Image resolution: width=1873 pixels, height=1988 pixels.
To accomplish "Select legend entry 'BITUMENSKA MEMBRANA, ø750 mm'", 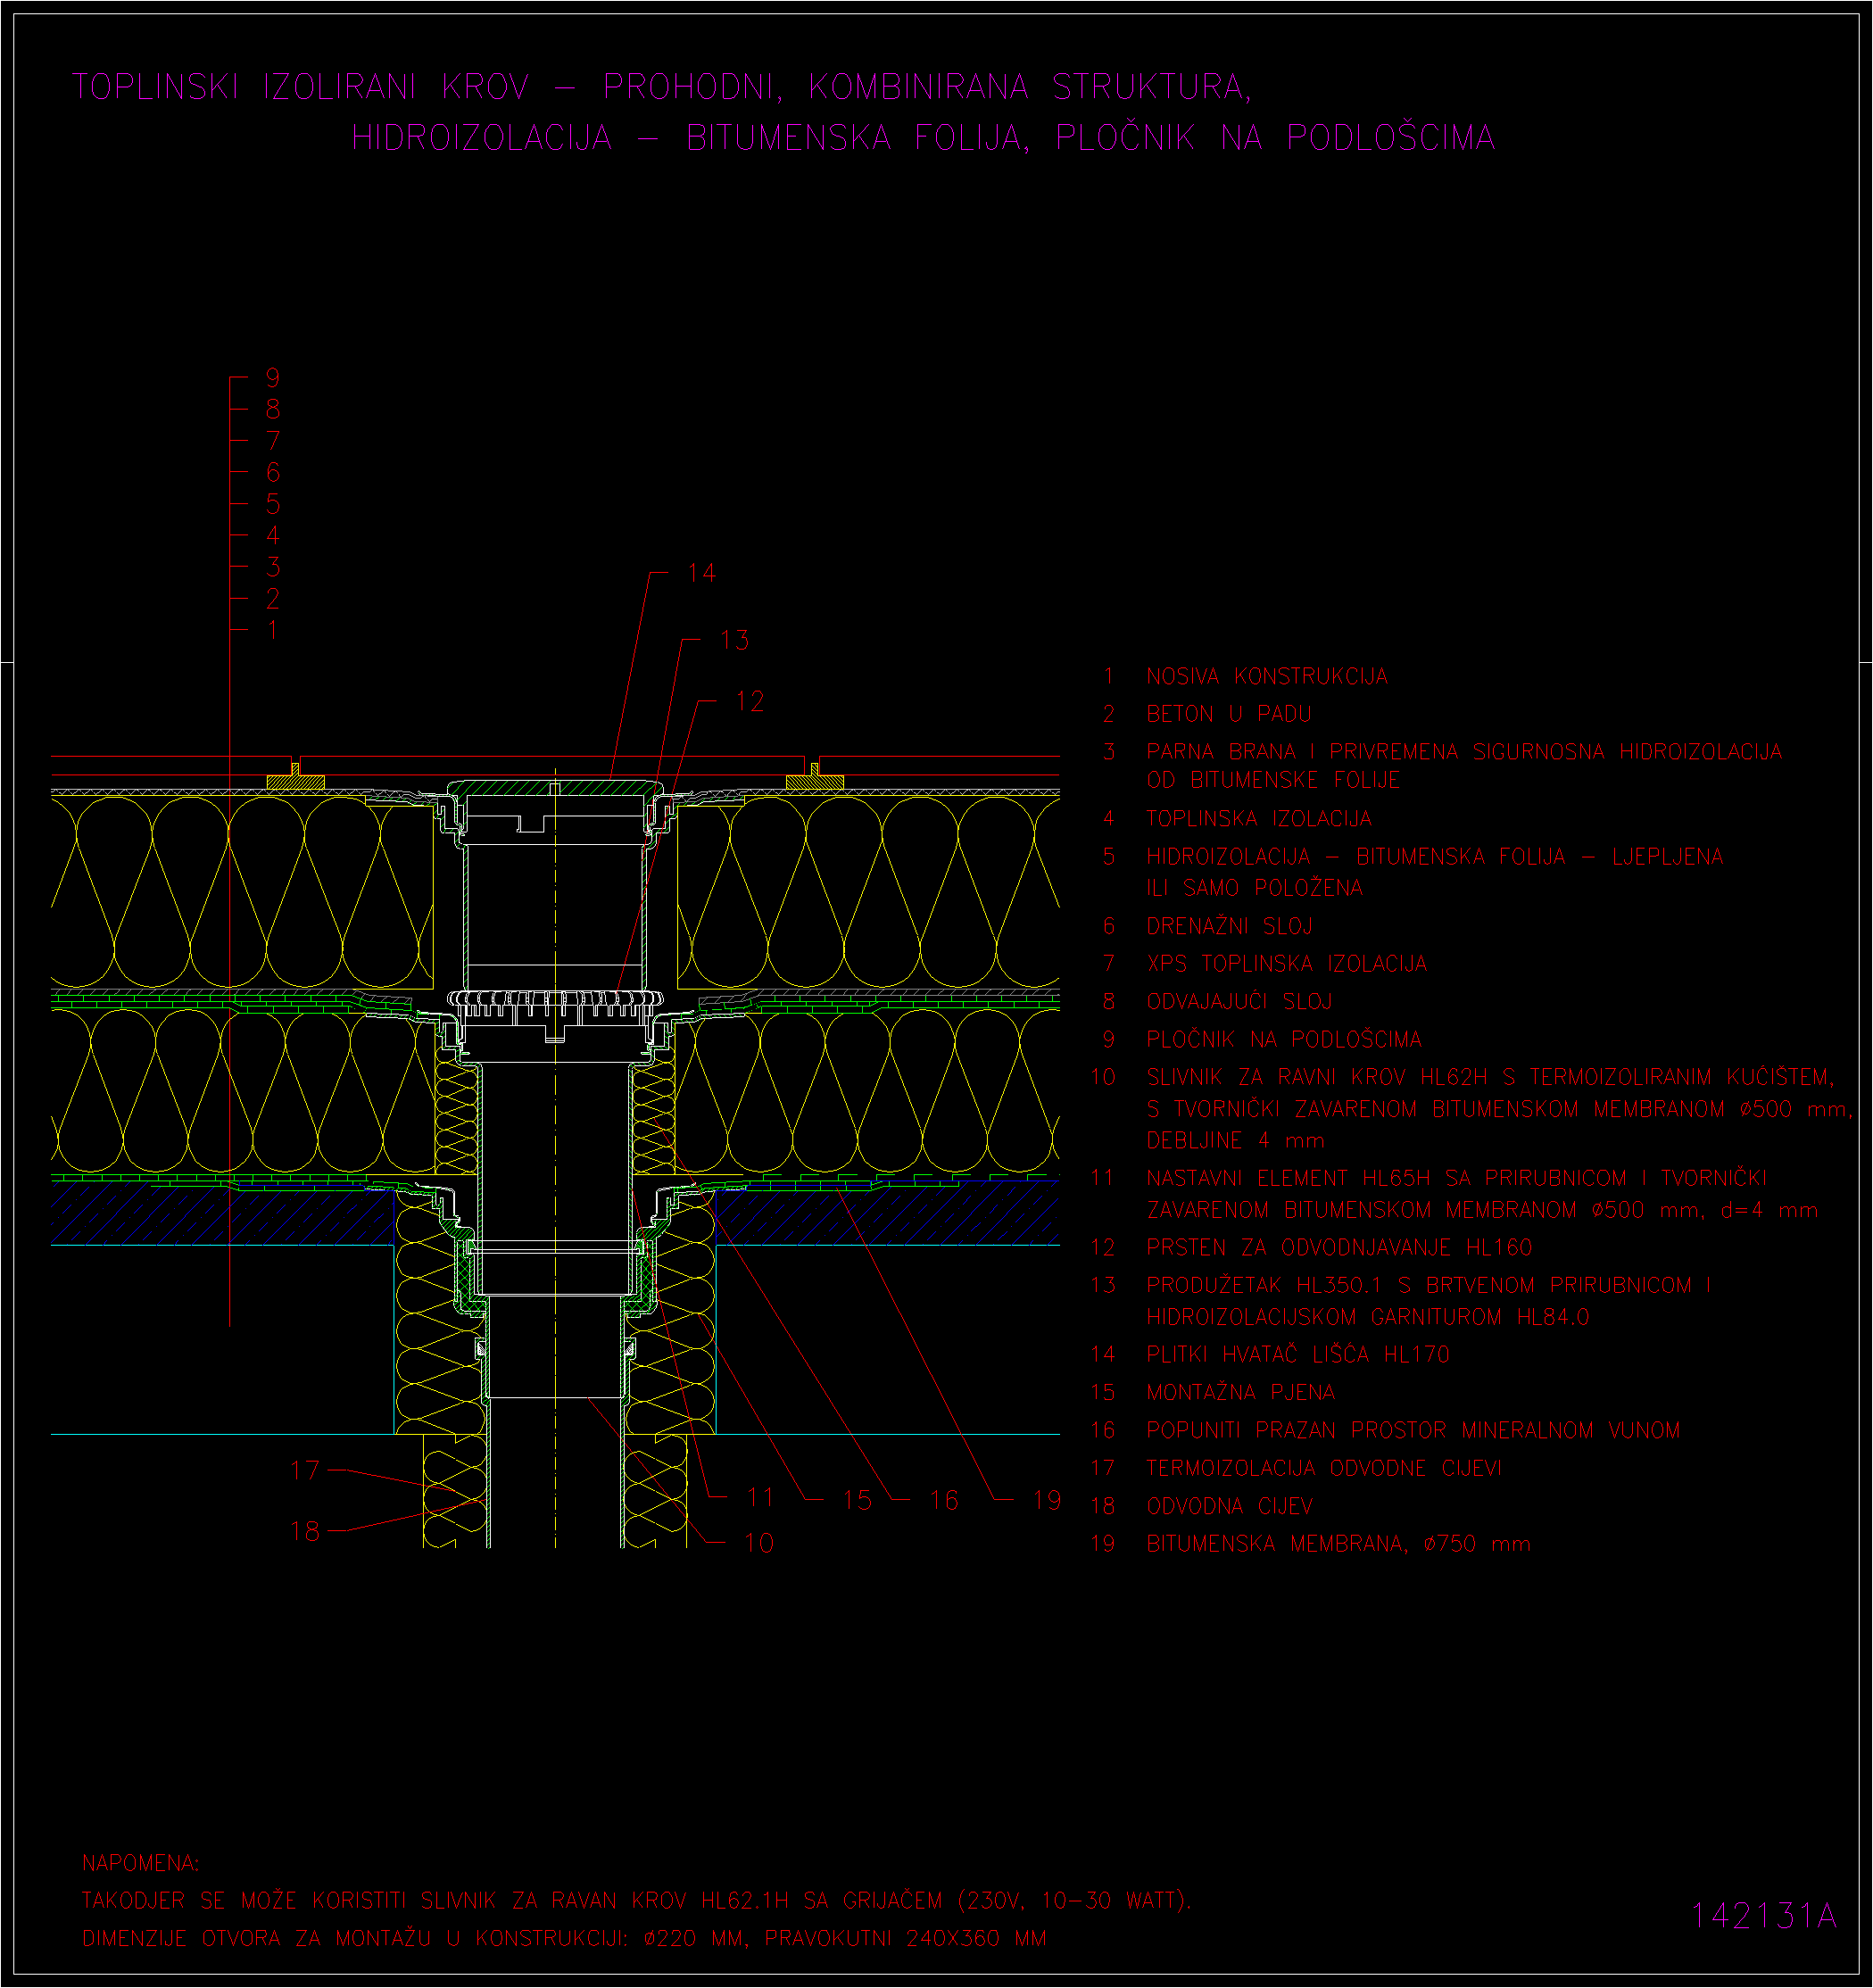I will (1338, 1544).
